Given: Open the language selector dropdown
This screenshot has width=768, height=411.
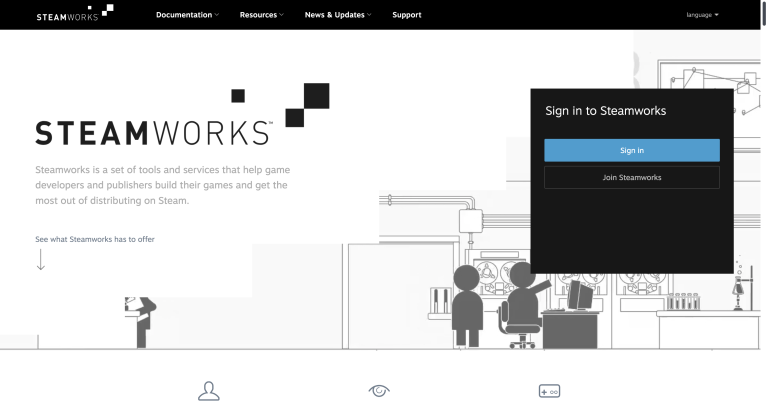Looking at the screenshot, I should point(702,15).
